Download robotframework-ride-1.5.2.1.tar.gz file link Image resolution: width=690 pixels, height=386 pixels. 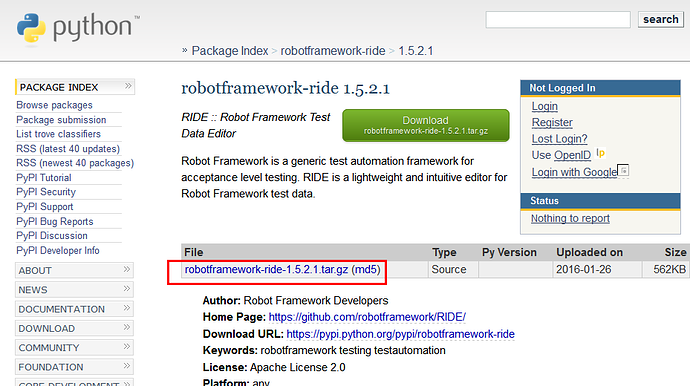pyautogui.click(x=266, y=269)
